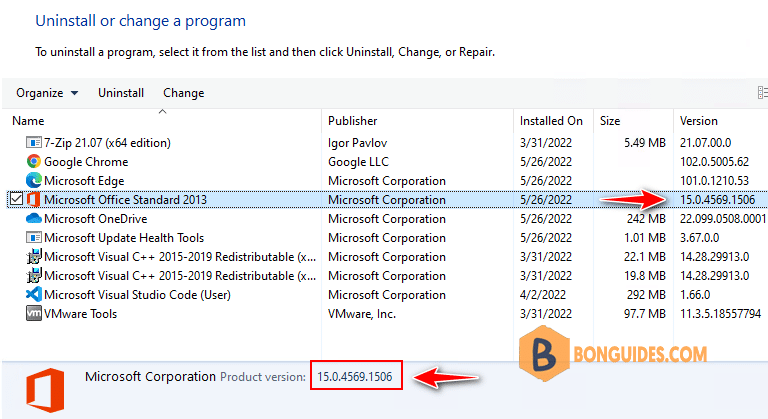768x419 pixels.
Task: Sort by the Name column header
Action: pos(28,121)
